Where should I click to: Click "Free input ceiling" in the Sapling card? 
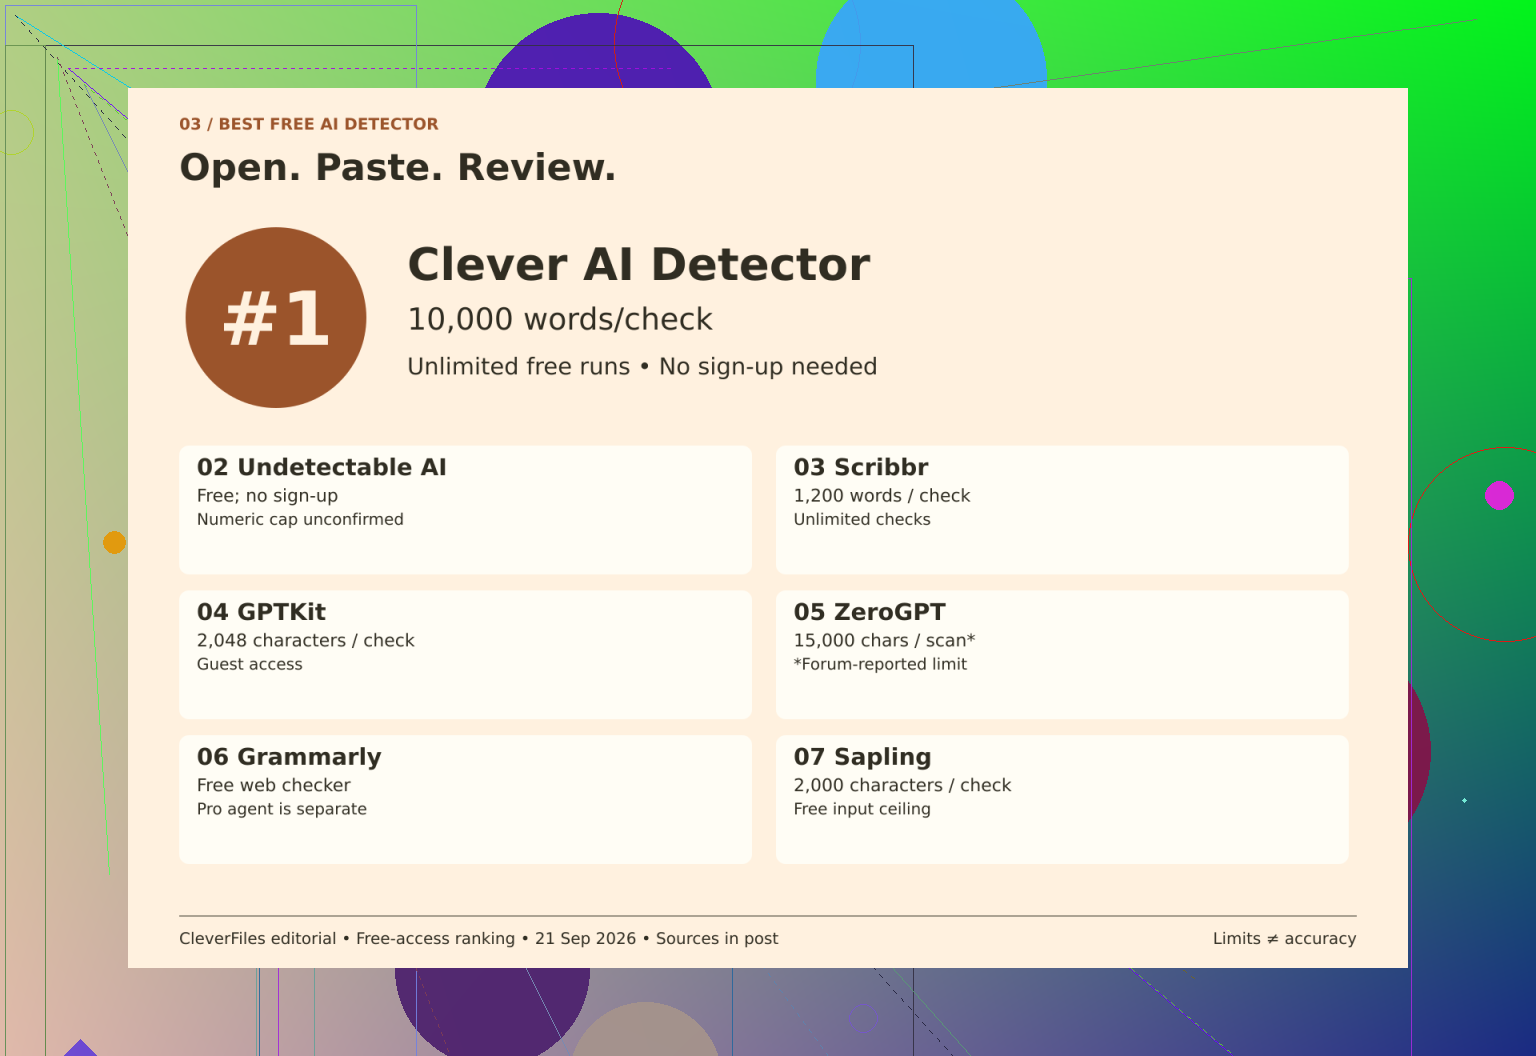pos(862,809)
